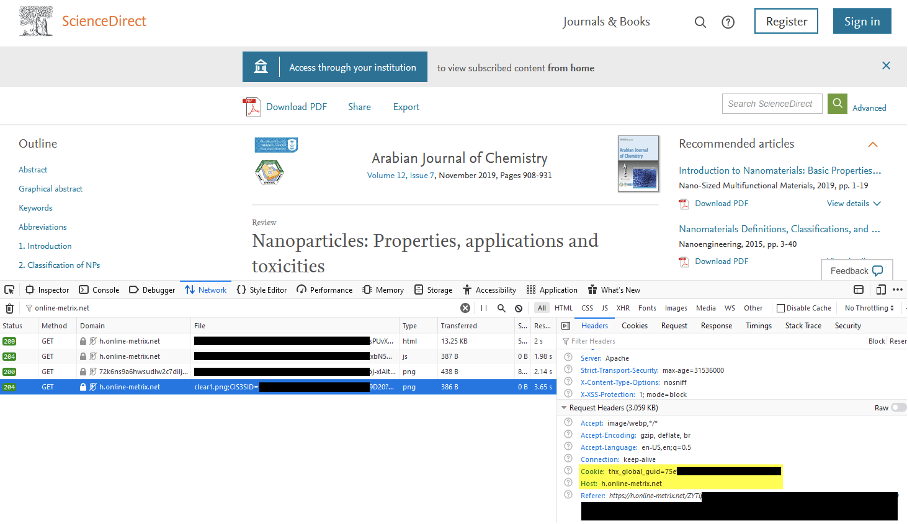Click help icon beside Cookie header
The width and height of the screenshot is (908, 524).
tap(568, 471)
